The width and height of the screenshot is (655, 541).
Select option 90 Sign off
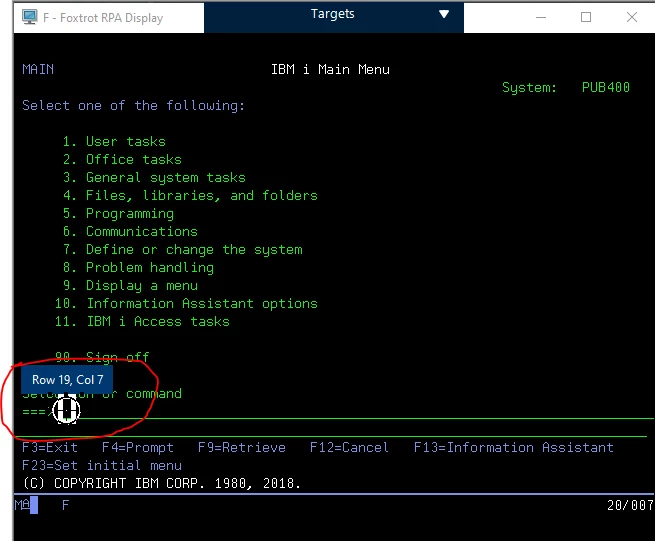[x=102, y=357]
